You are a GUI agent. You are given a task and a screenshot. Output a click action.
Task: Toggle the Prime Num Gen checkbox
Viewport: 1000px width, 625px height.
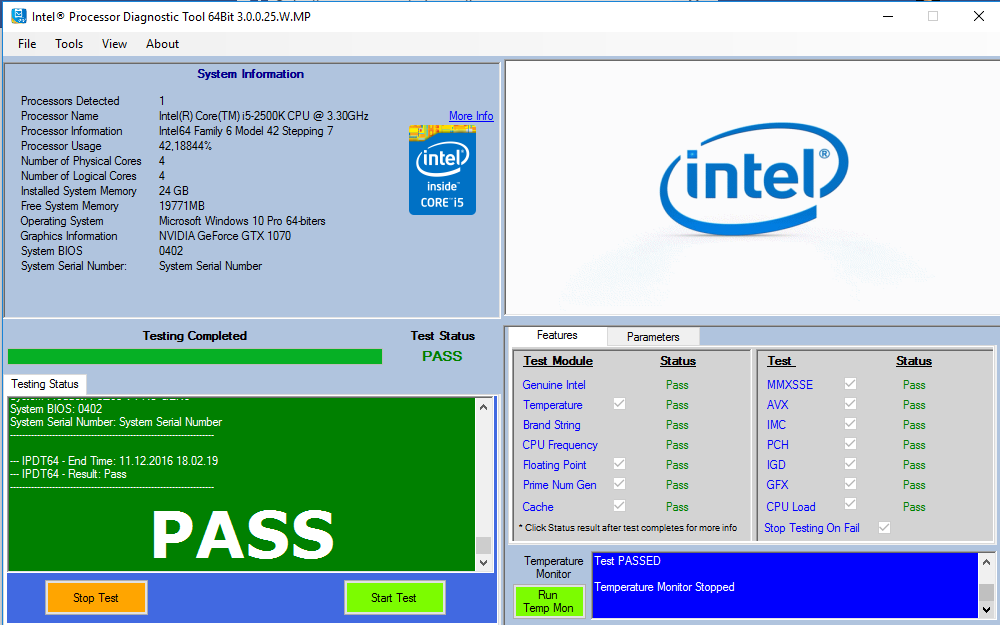(x=619, y=483)
